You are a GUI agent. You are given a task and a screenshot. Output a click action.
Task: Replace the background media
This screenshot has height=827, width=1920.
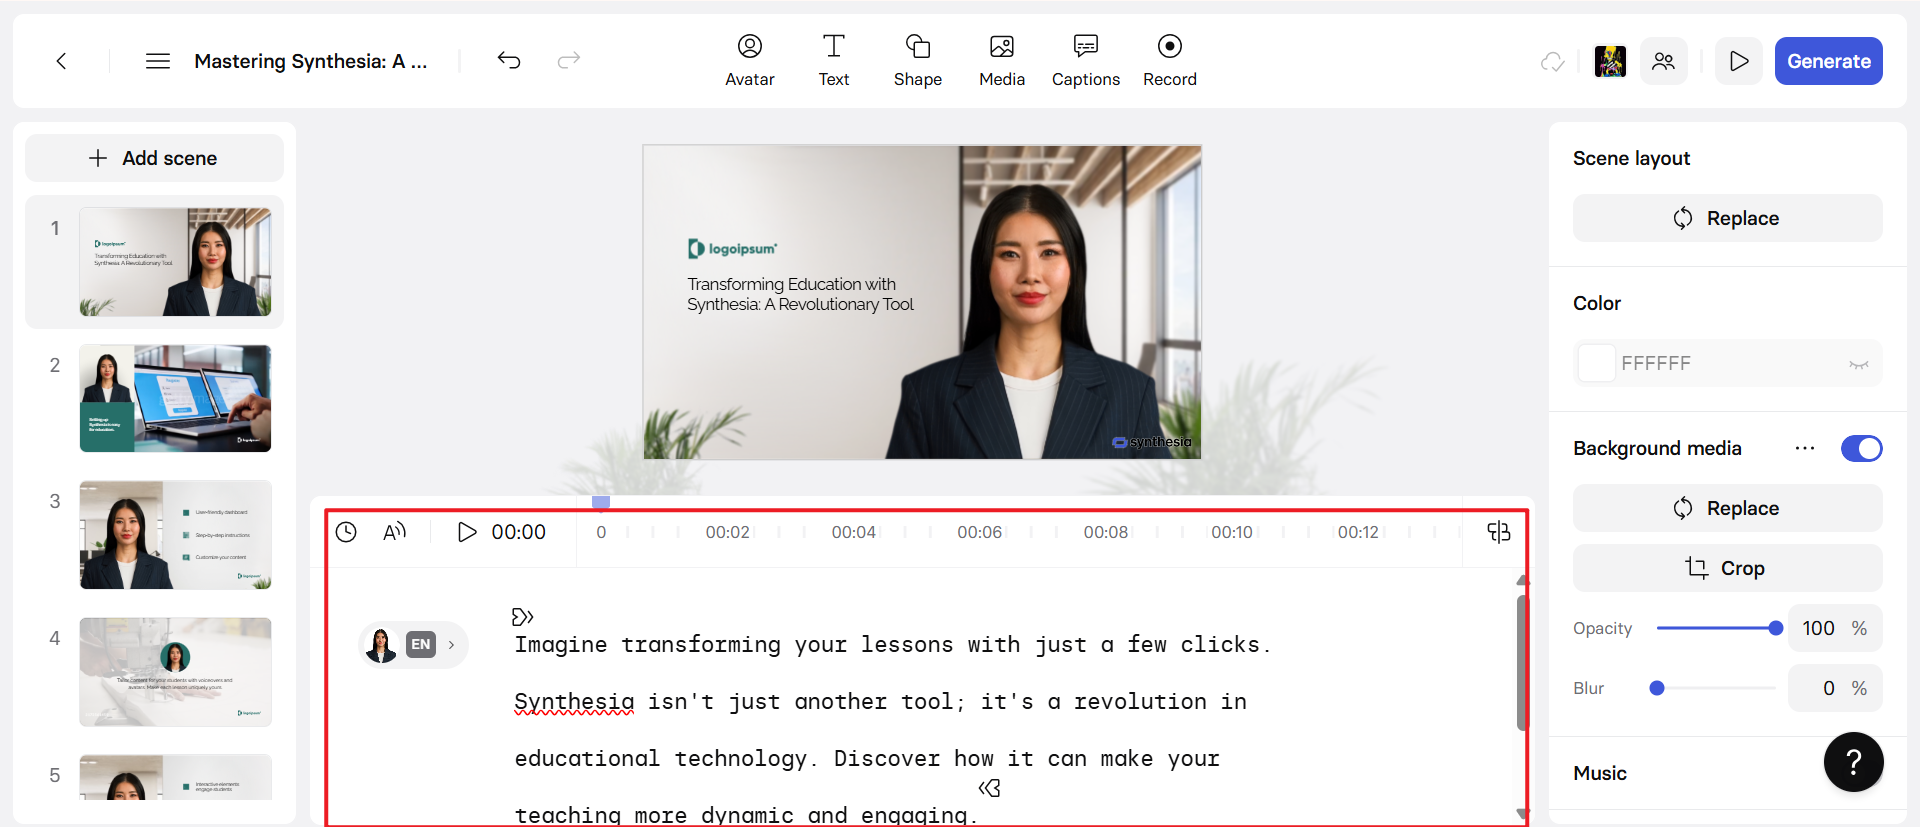click(x=1728, y=508)
